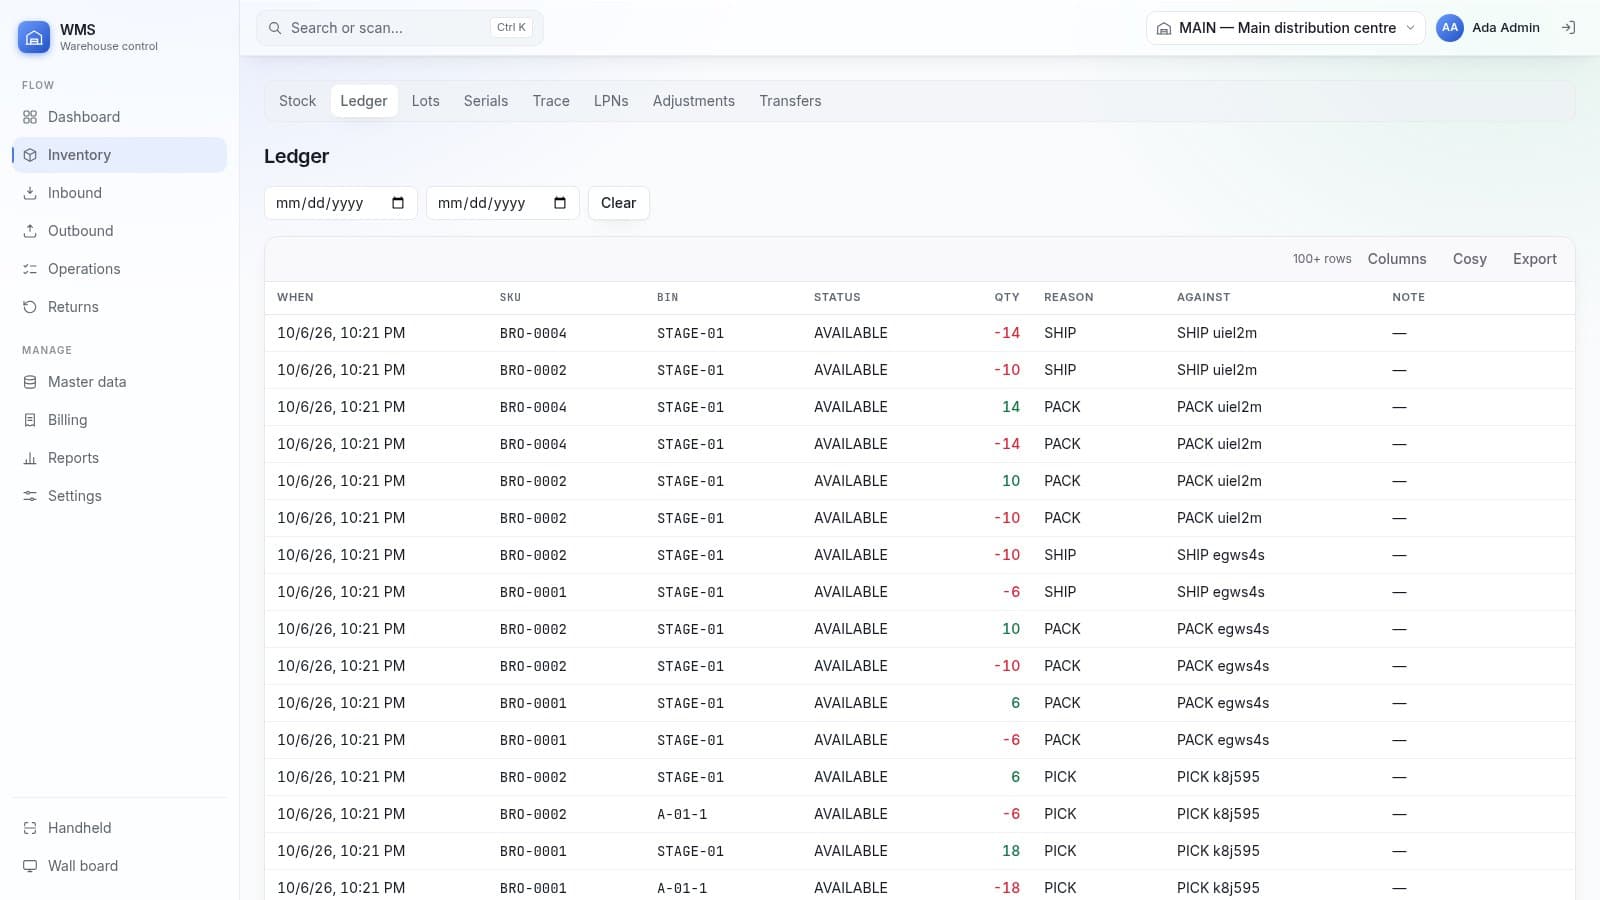The width and height of the screenshot is (1600, 900).
Task: Select the A-01-1 bin with quantity -18
Action: [x=682, y=888]
